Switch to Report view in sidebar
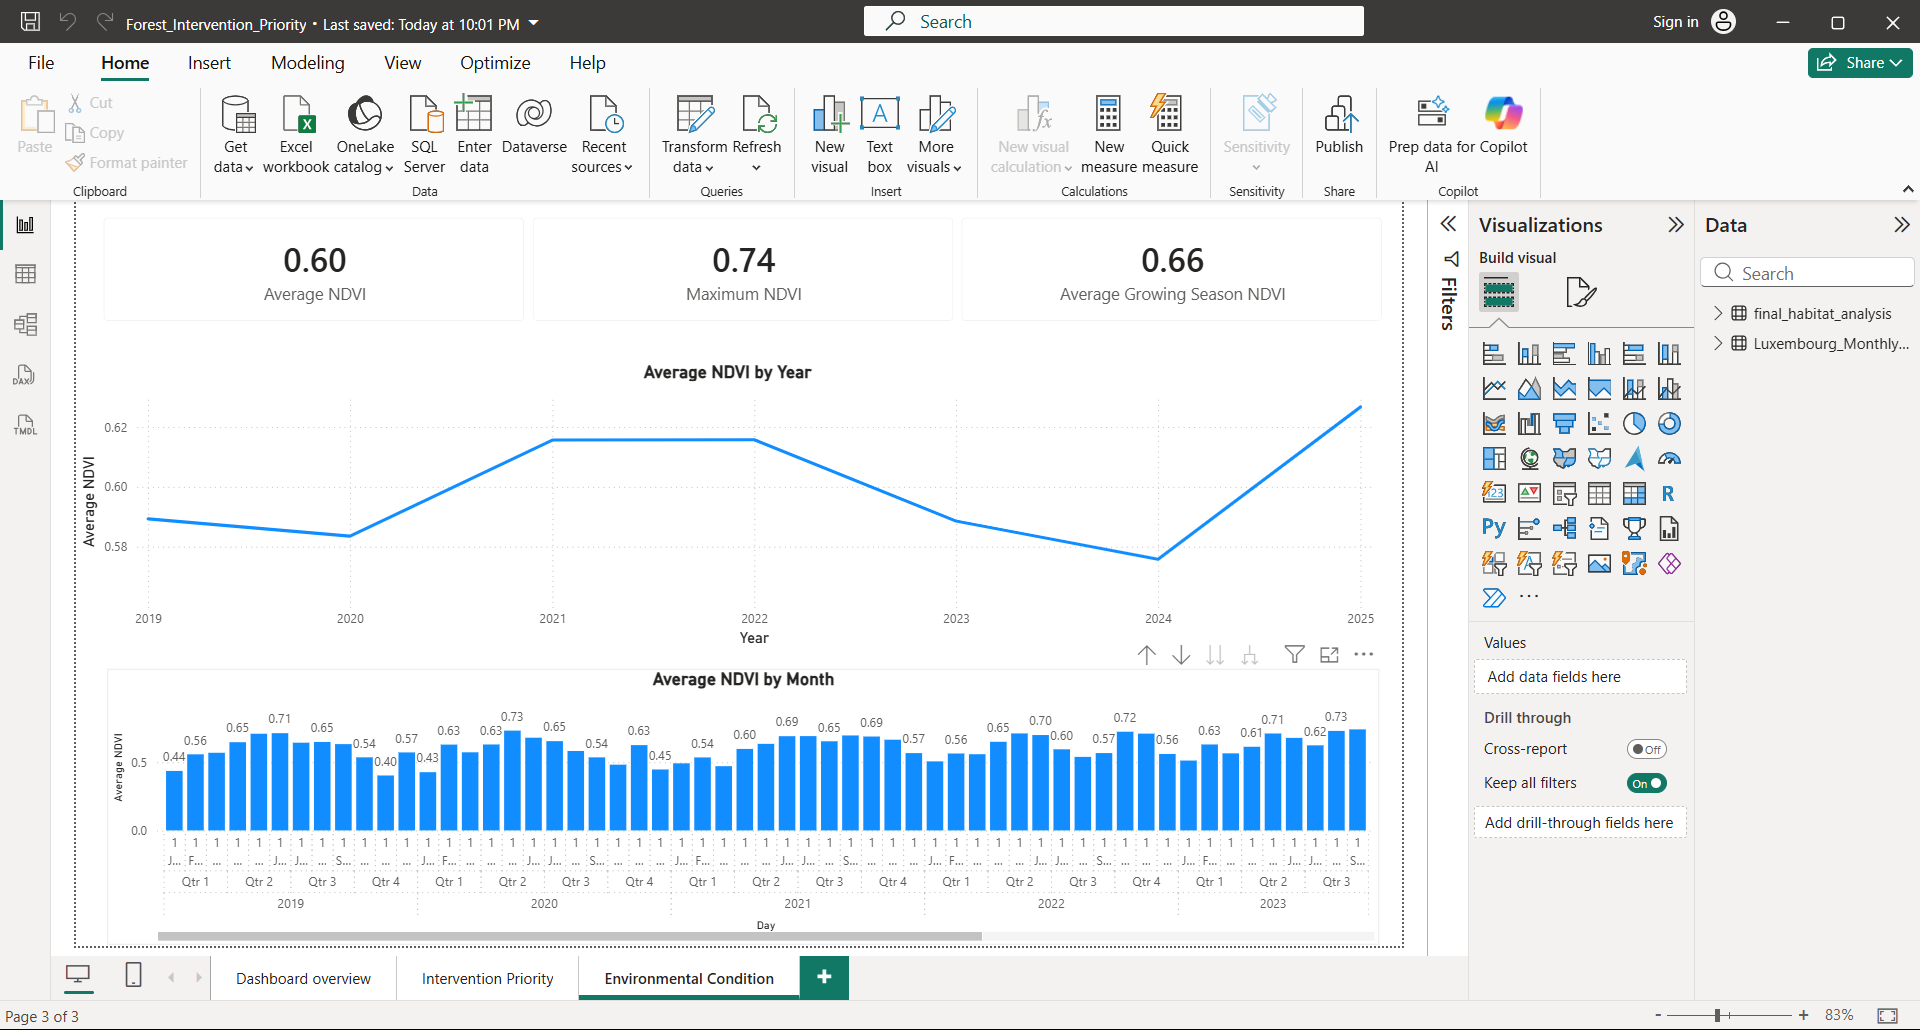1920x1030 pixels. pos(26,225)
